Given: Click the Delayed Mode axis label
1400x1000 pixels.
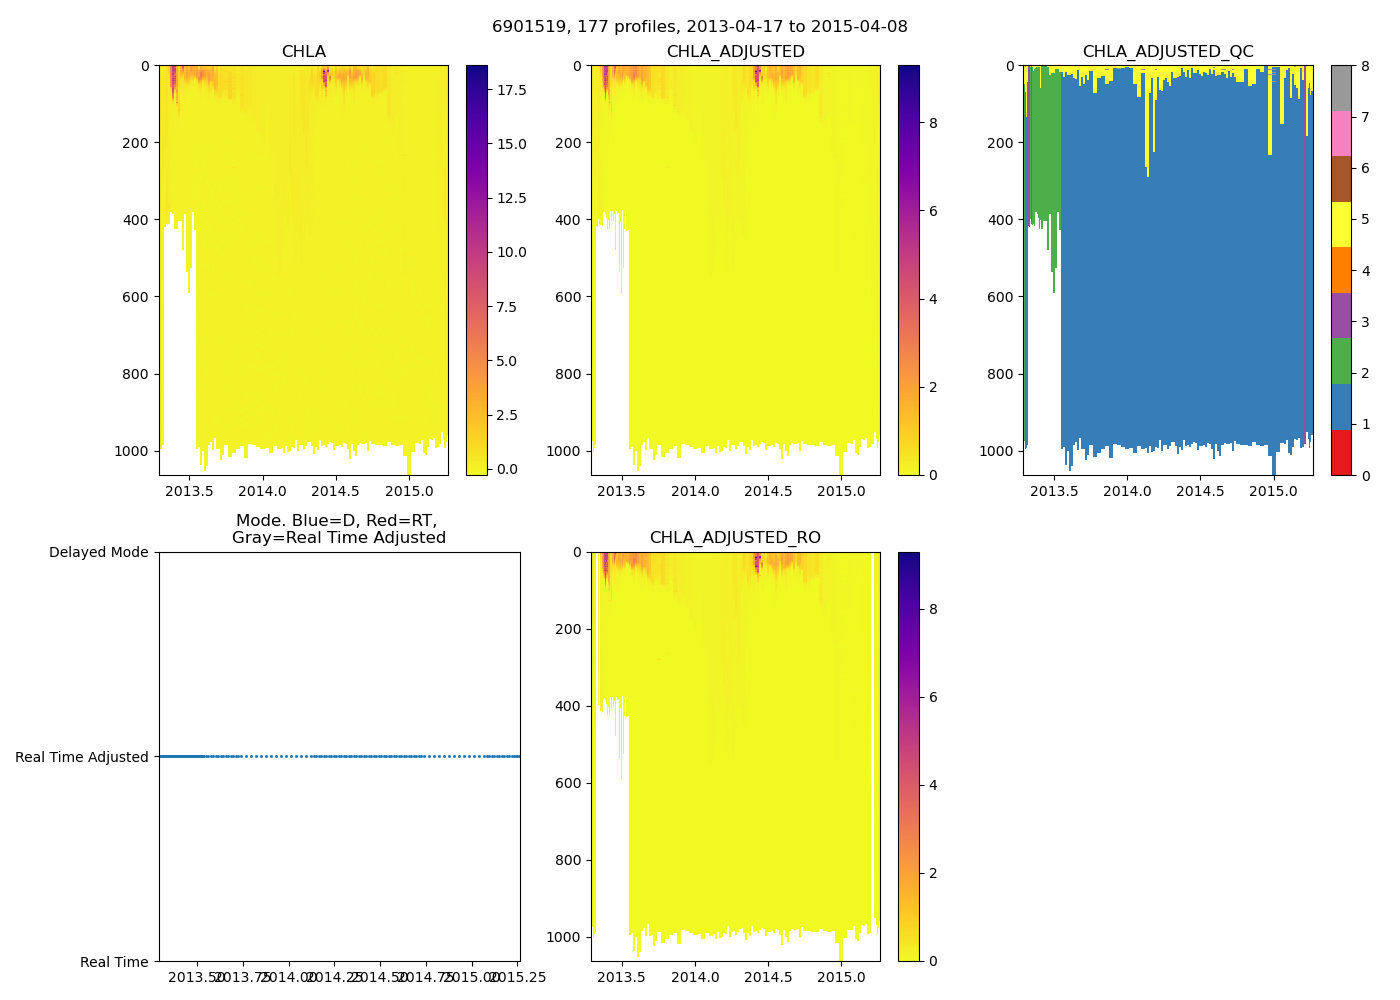Looking at the screenshot, I should 98,552.
